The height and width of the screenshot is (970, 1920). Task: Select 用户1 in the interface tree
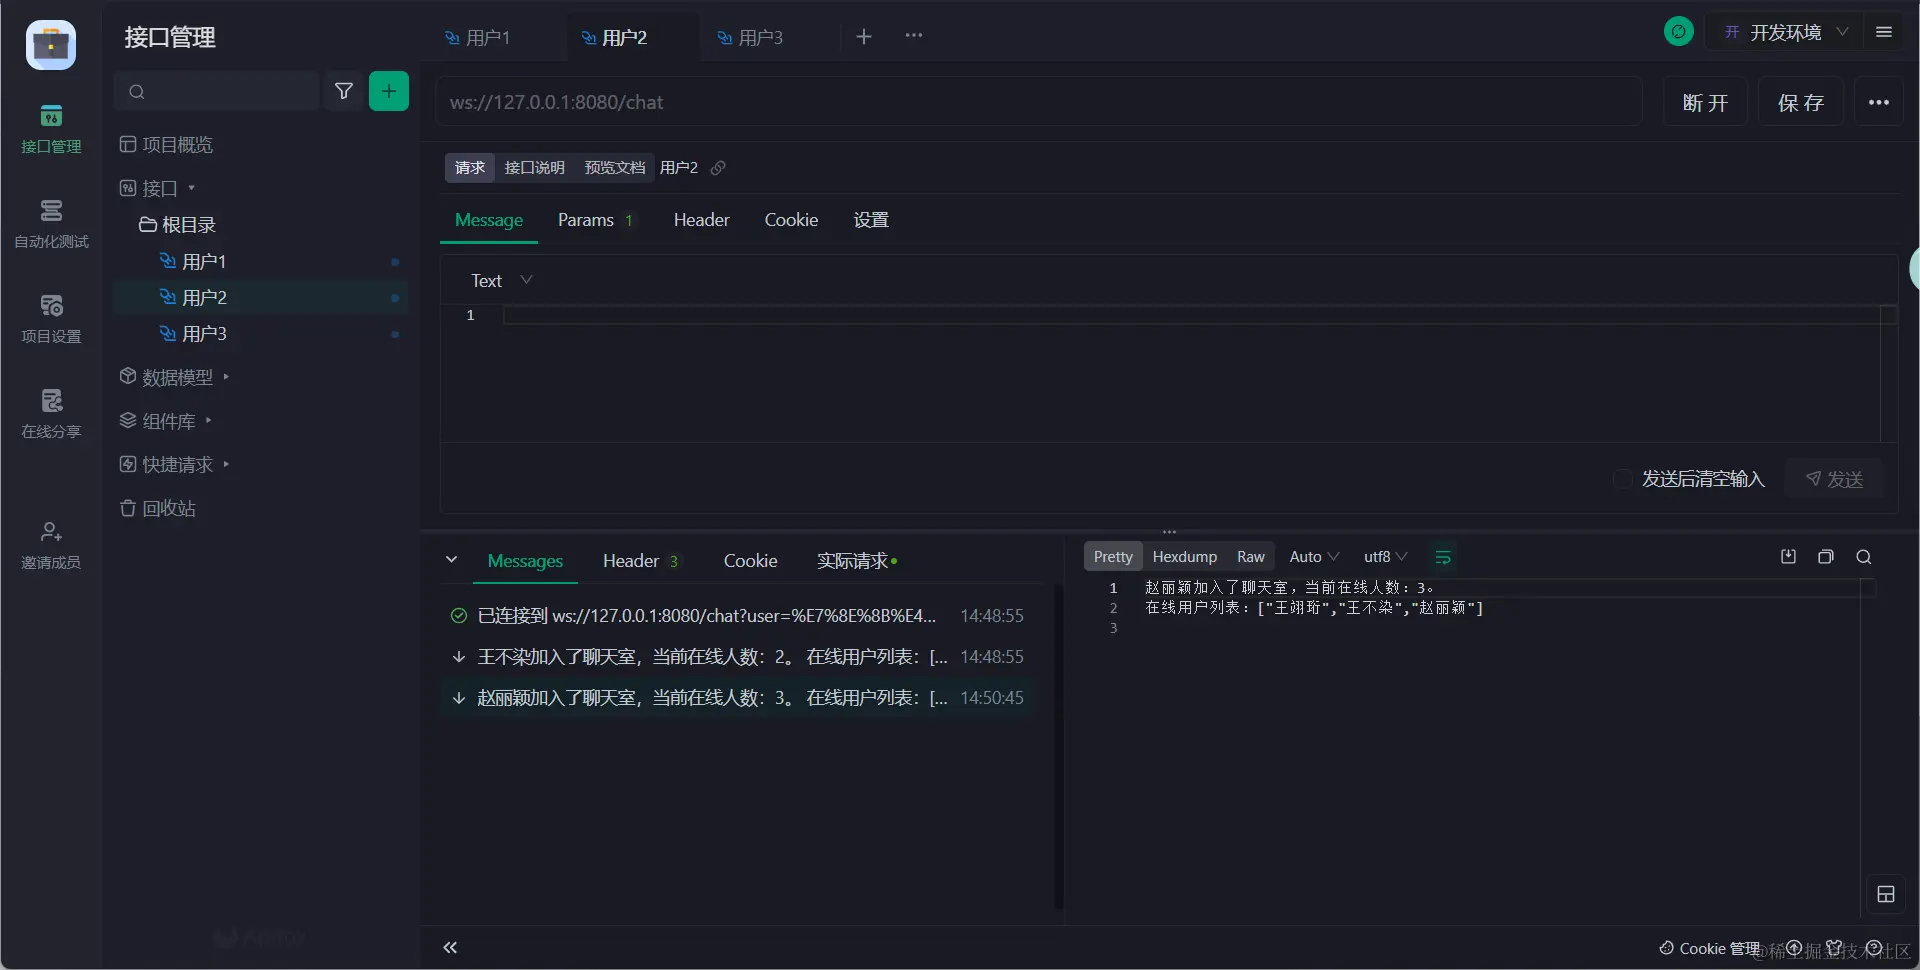[260, 261]
